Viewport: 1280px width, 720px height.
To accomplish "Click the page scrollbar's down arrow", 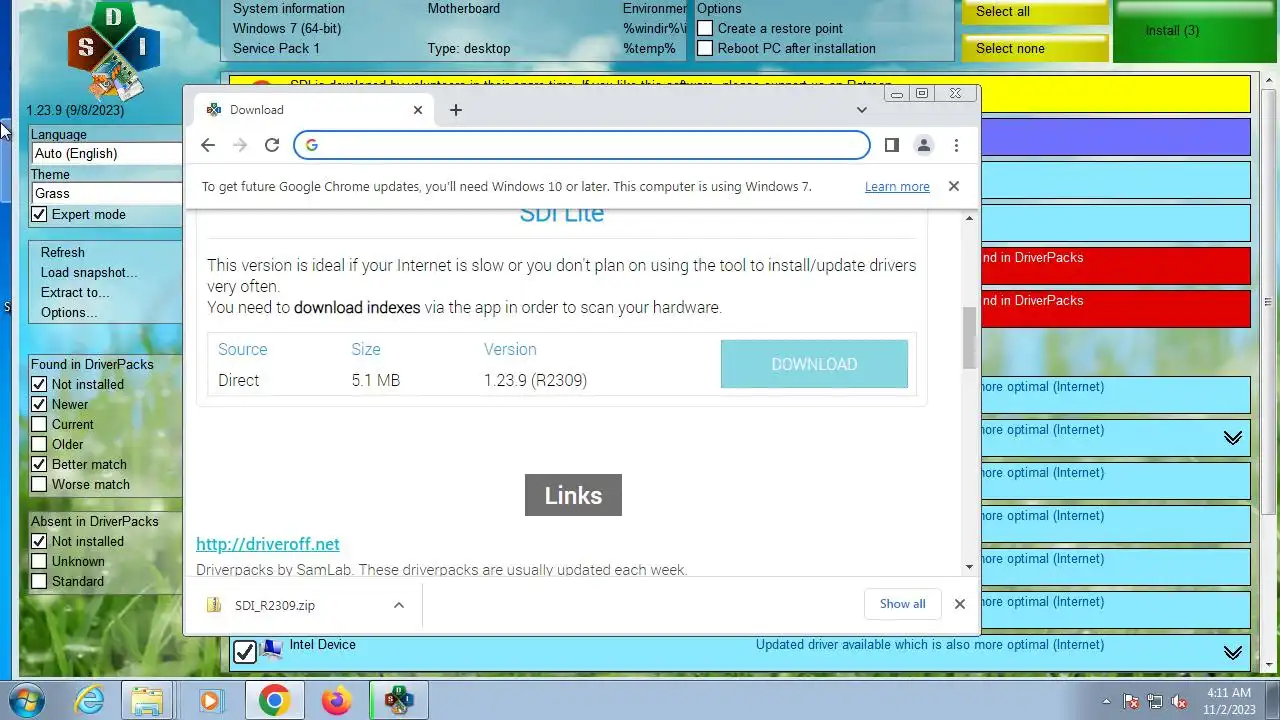I will [969, 567].
